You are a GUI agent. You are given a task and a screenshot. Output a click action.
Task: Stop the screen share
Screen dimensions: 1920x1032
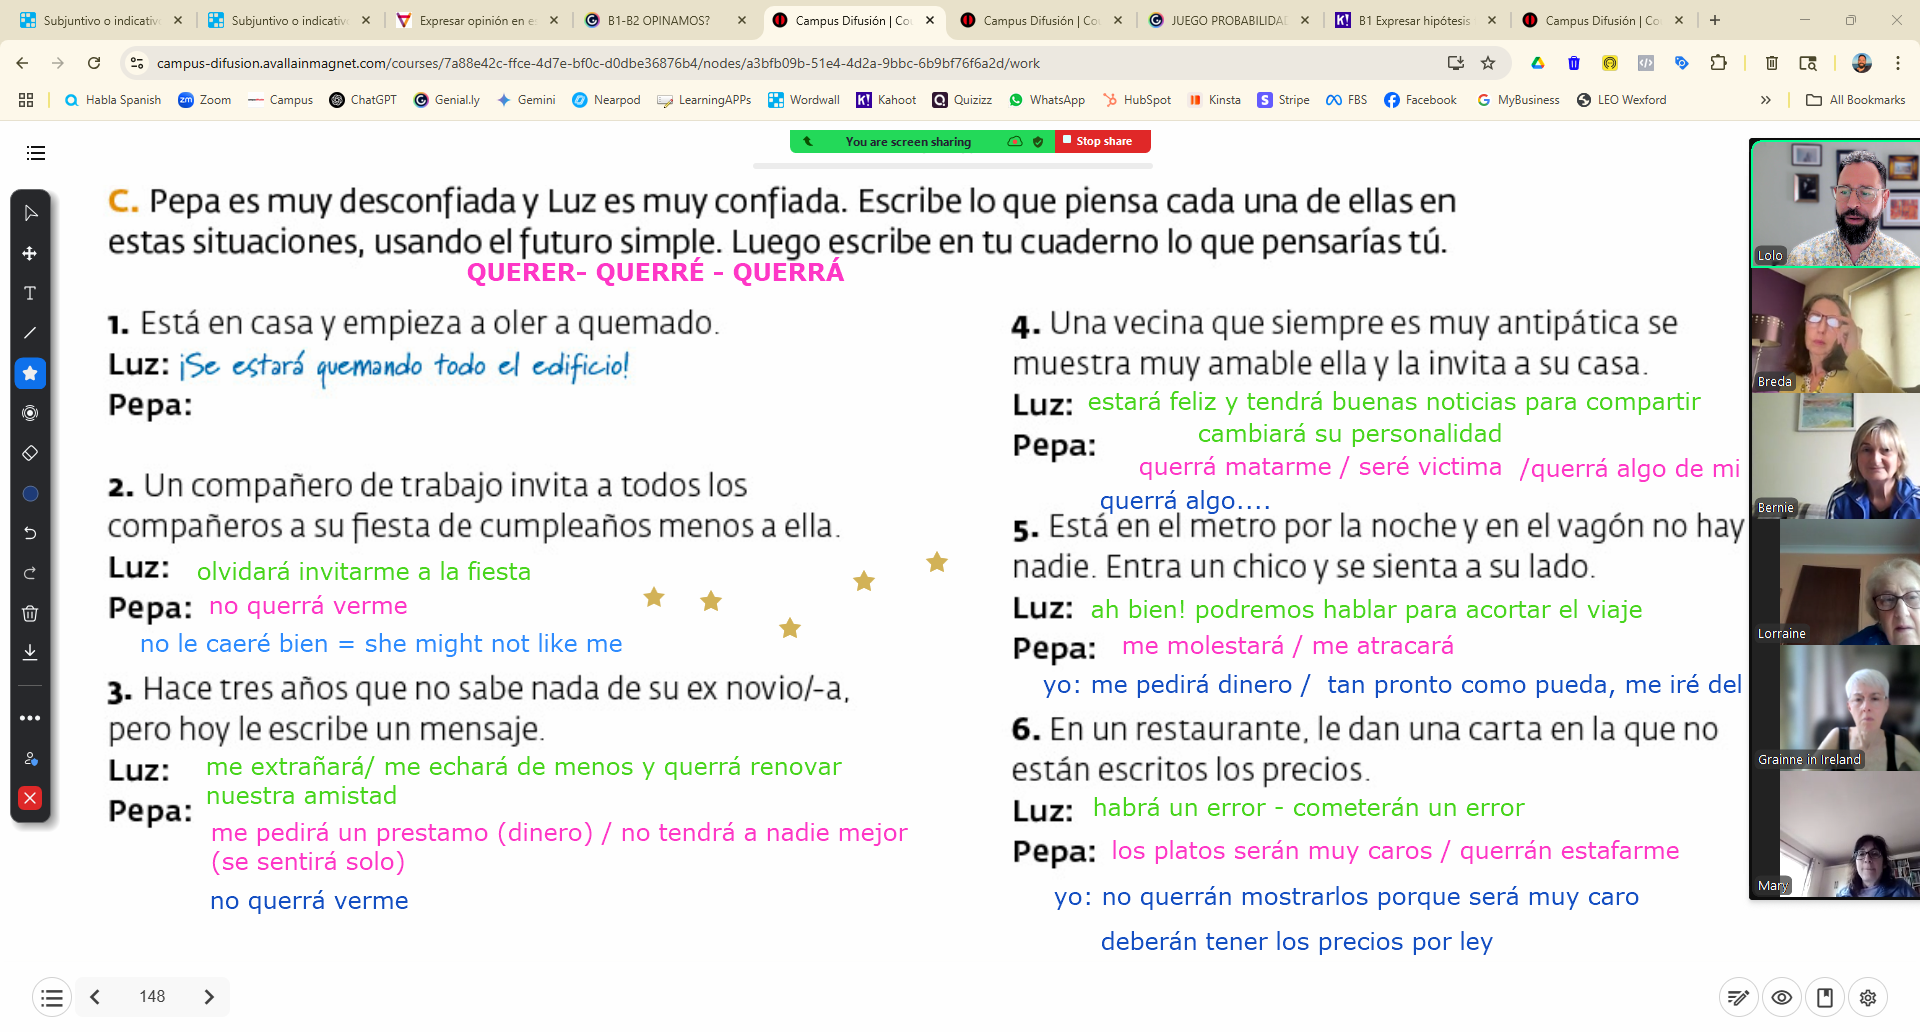(x=1103, y=141)
